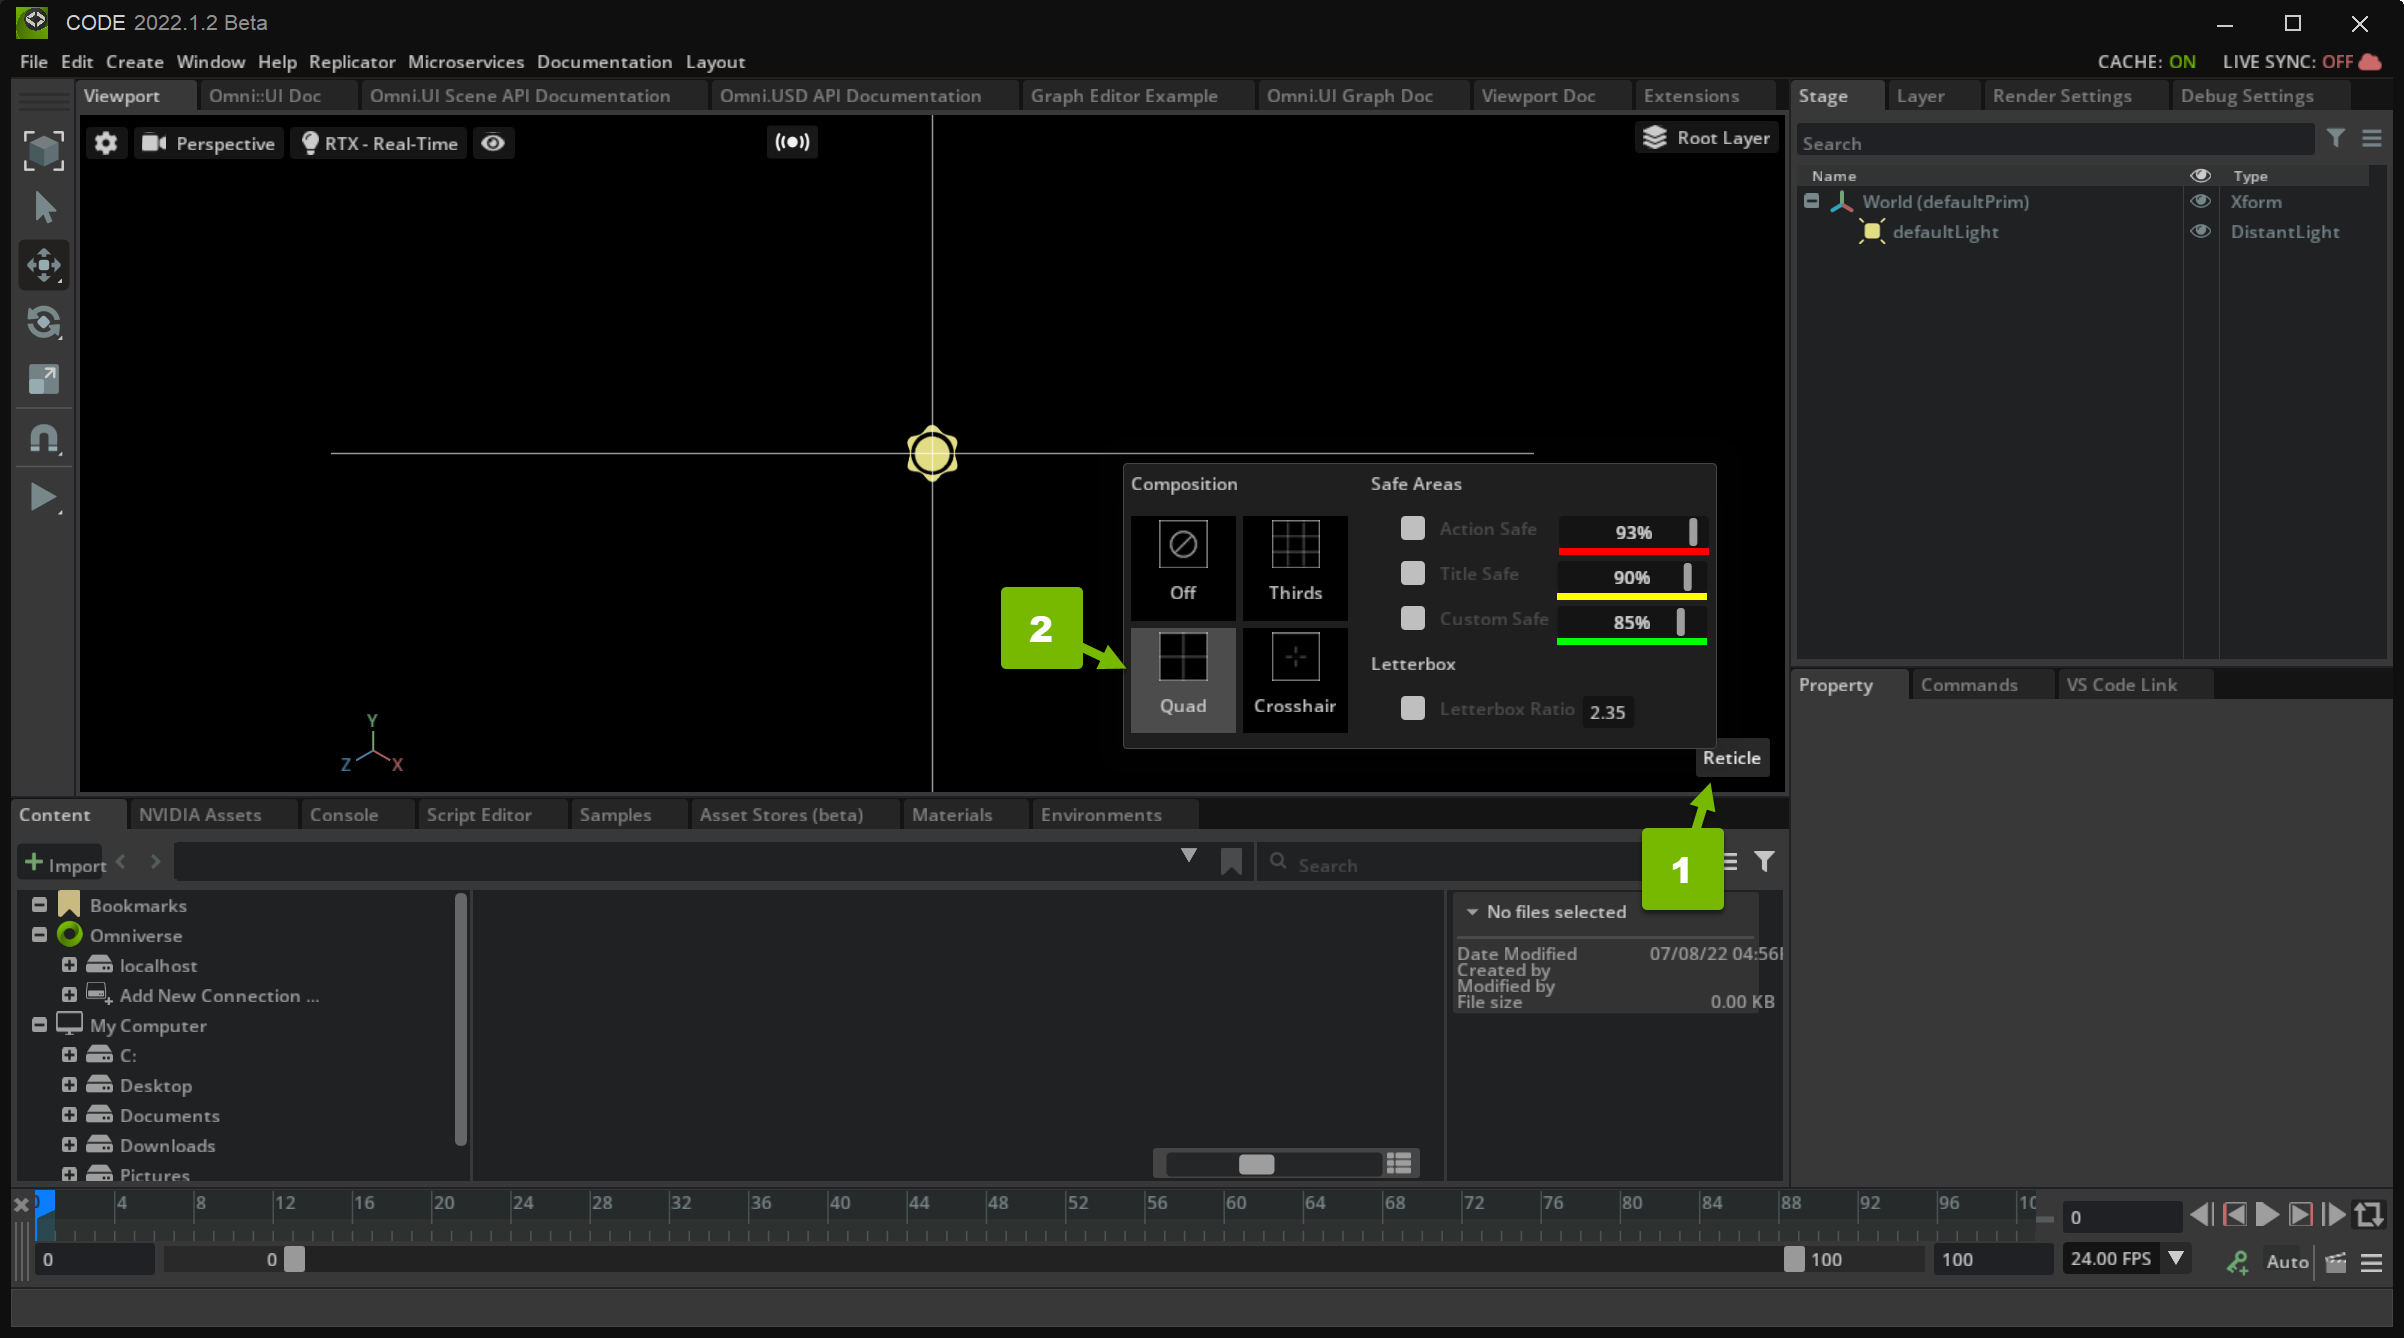Image resolution: width=2404 pixels, height=1338 pixels.
Task: Expand the localhost server node
Action: (x=69, y=964)
